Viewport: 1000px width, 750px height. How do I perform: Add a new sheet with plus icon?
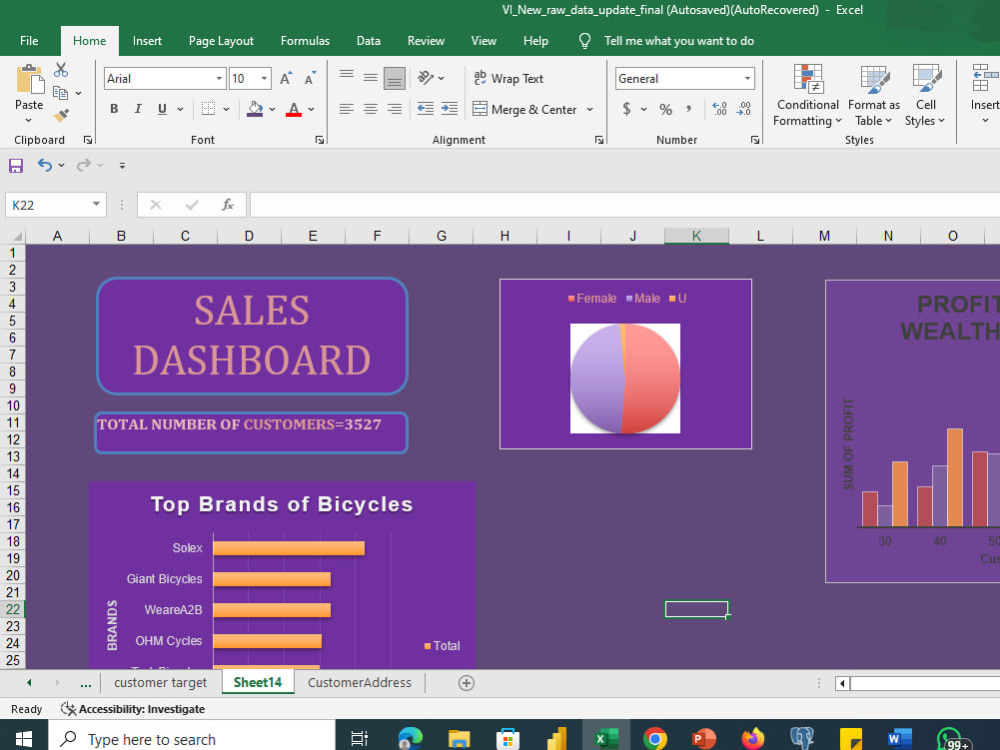pyautogui.click(x=466, y=683)
